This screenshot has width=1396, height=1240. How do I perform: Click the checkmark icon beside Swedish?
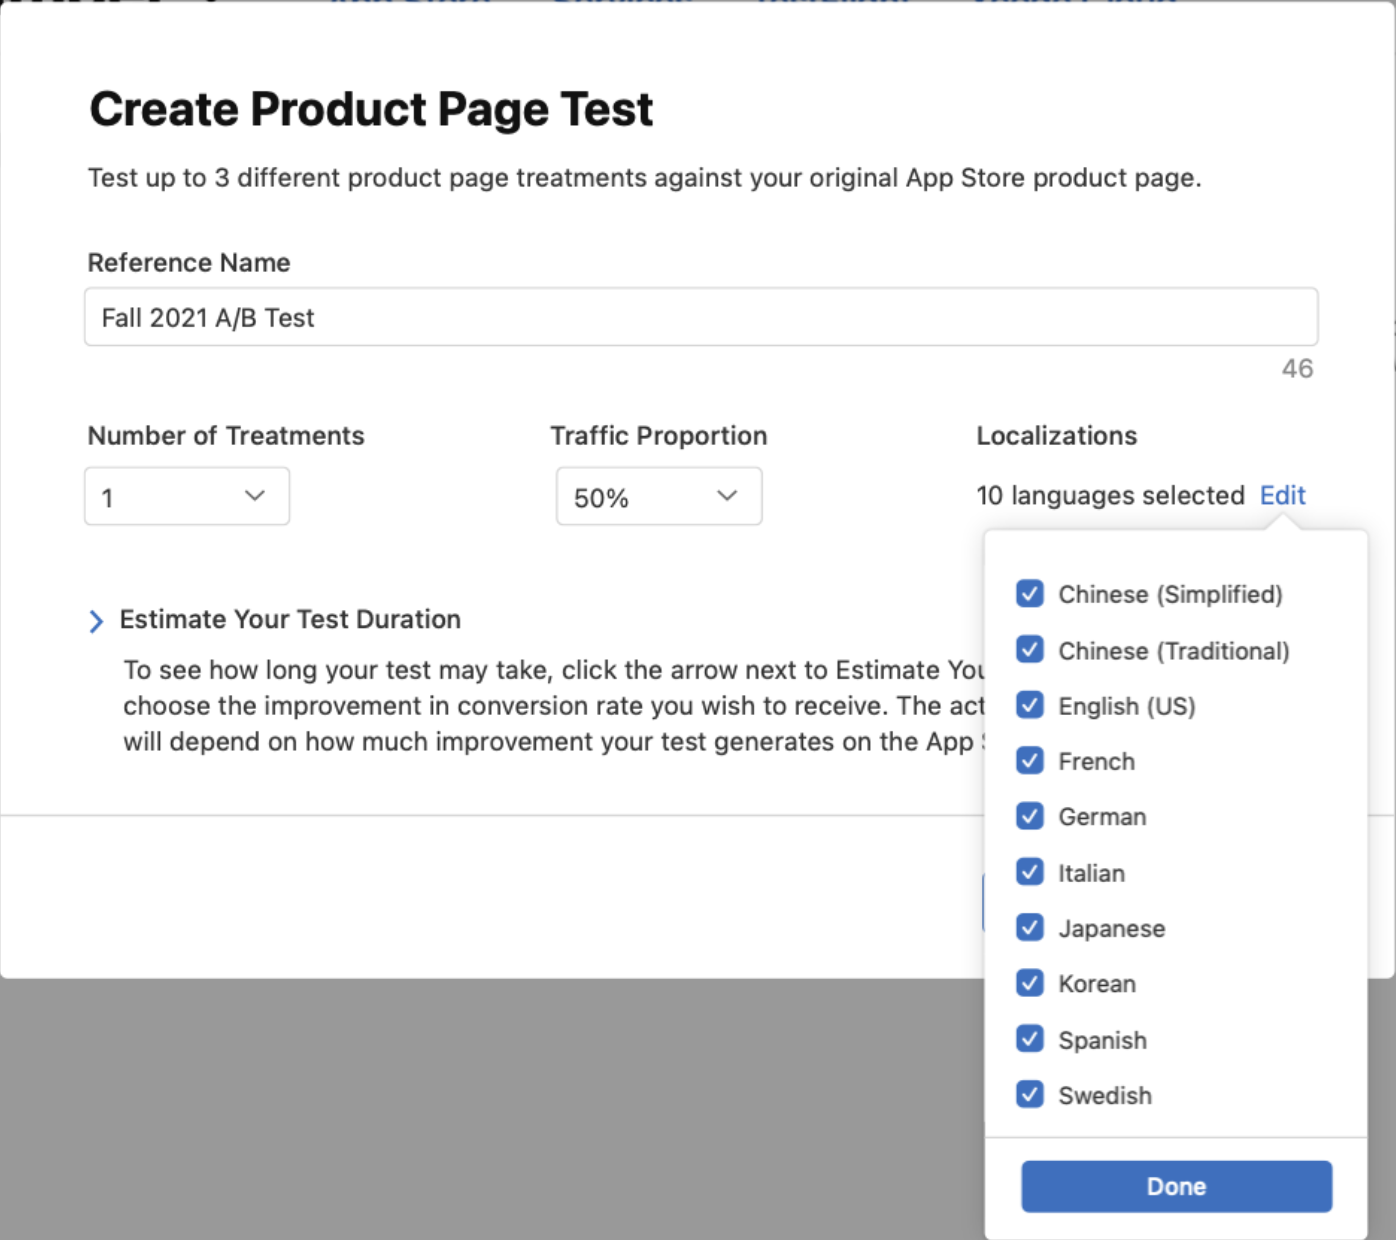click(x=1030, y=1094)
